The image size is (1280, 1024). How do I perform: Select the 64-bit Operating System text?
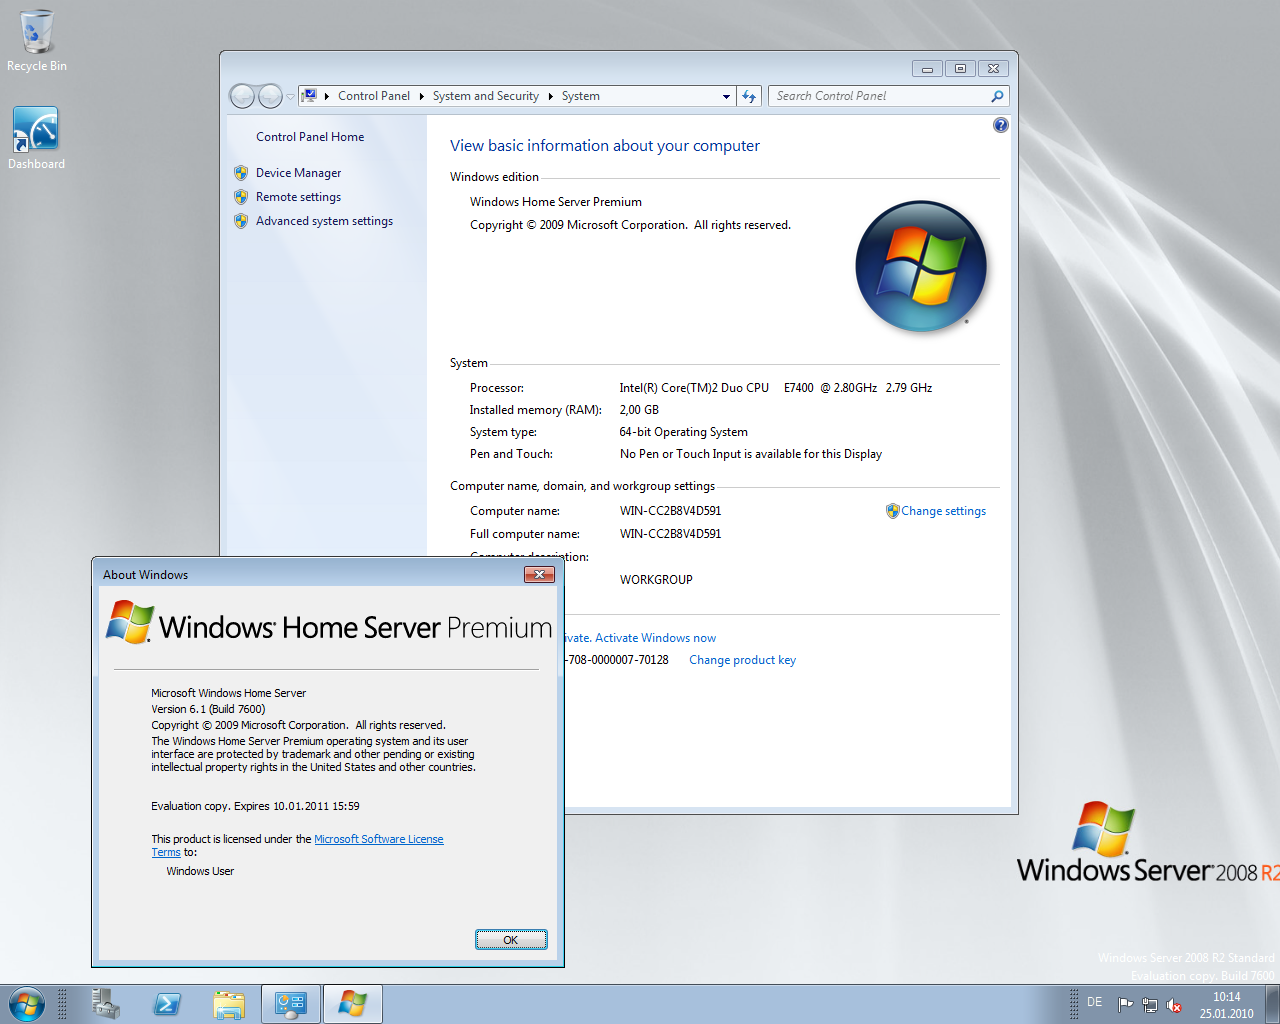click(683, 432)
